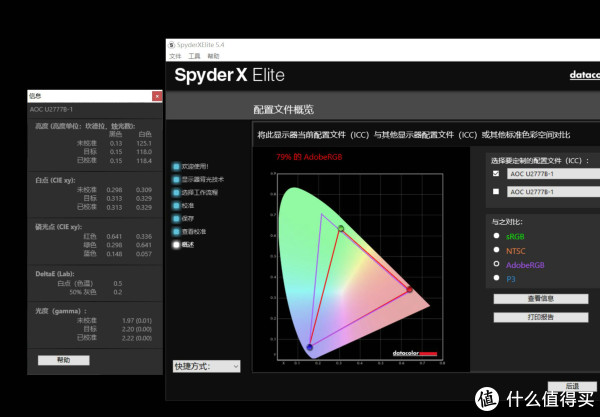Image resolution: width=600 pixels, height=417 pixels.
Task: Select the NTSC comparison radio button
Action: click(x=496, y=250)
